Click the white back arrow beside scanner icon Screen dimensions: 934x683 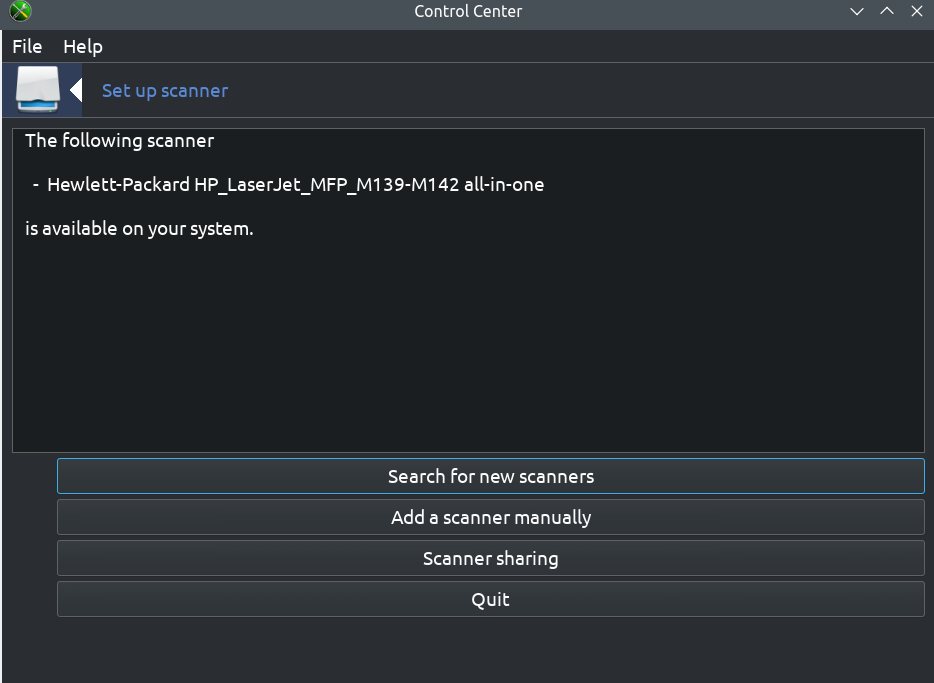[x=76, y=91]
